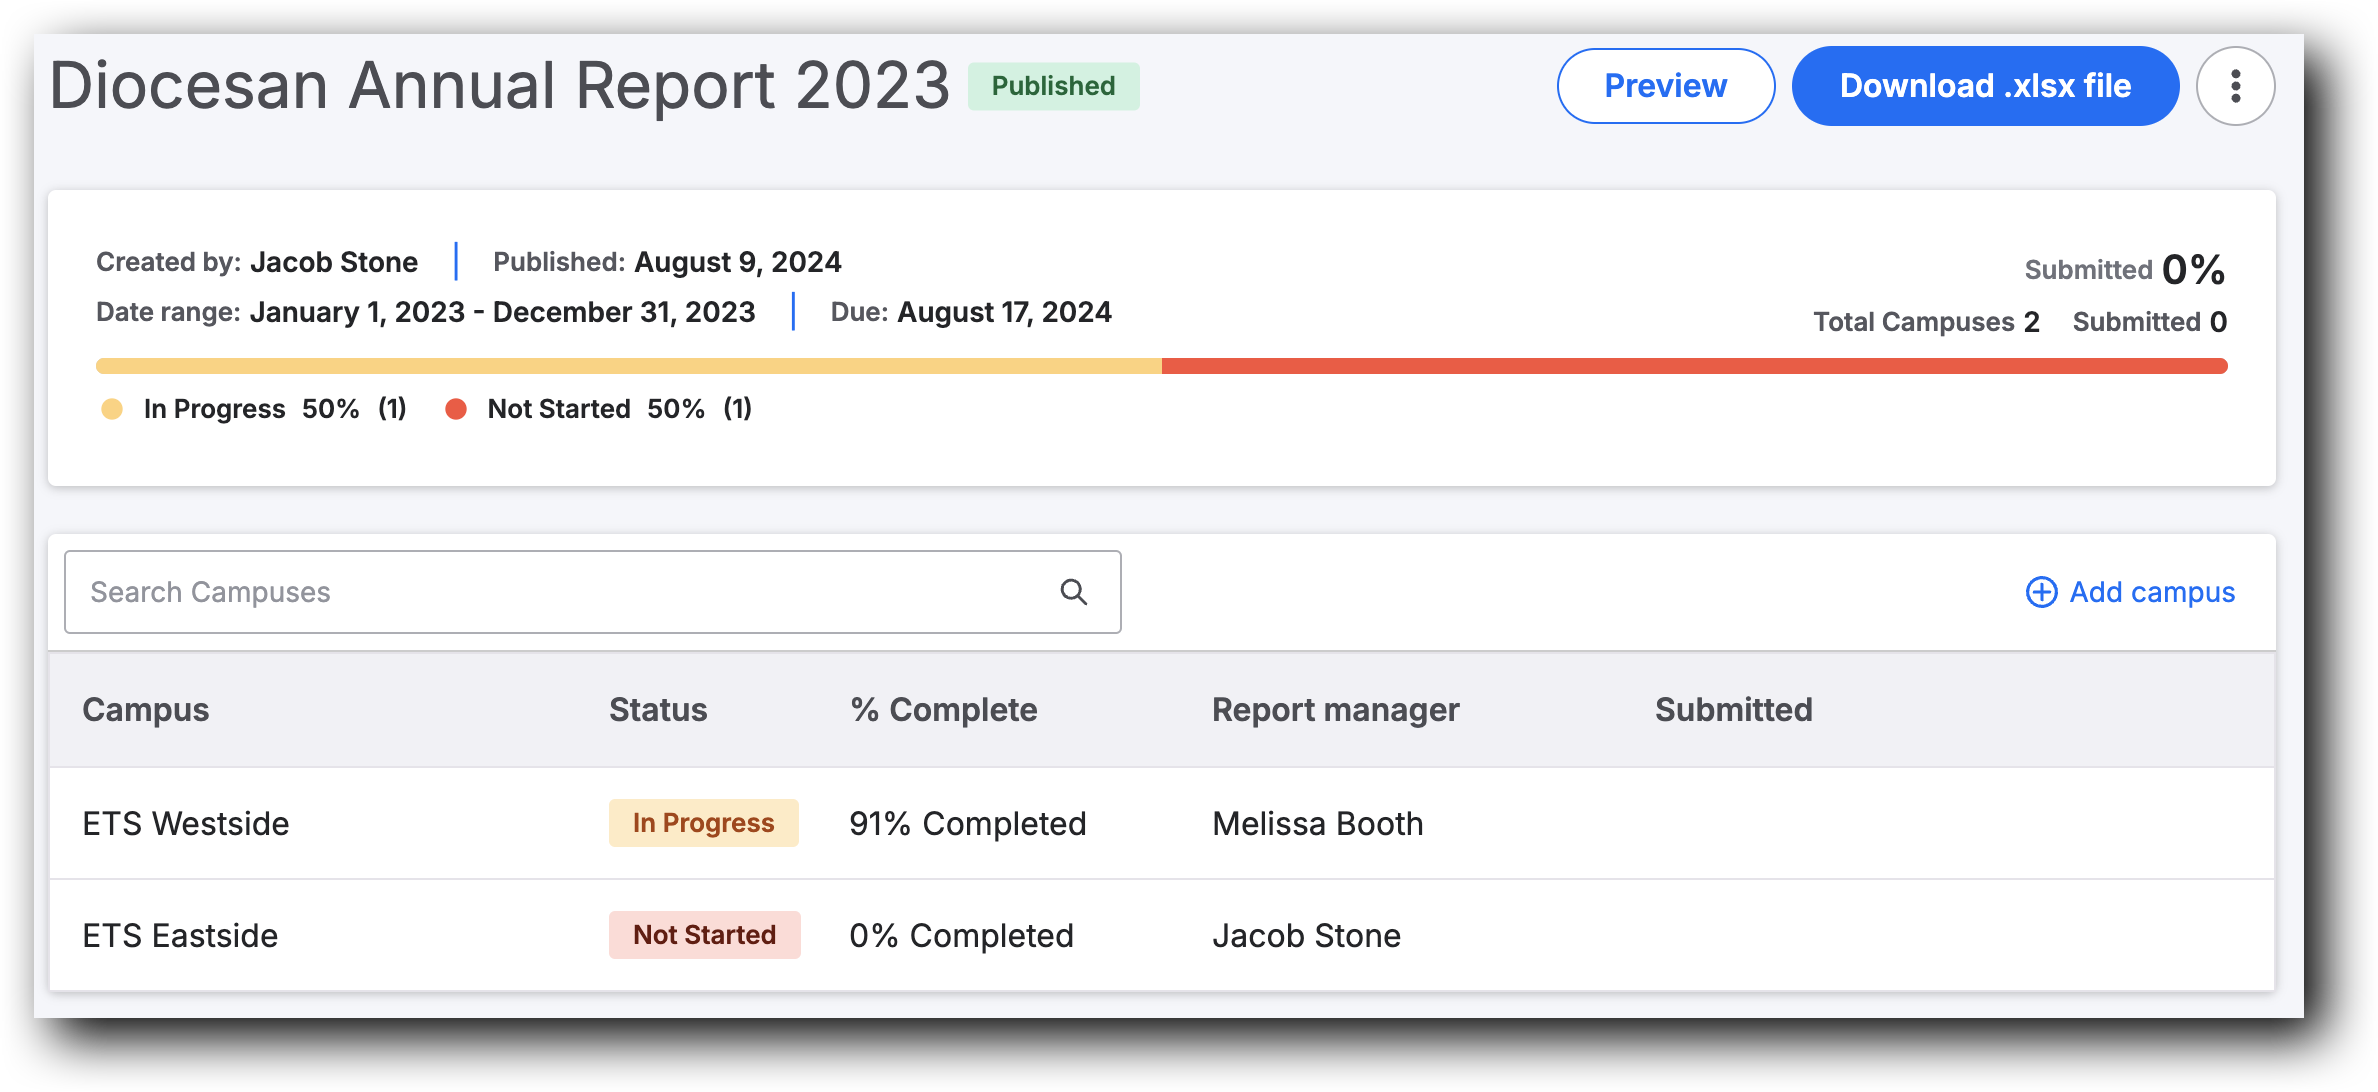Sort the table by % Complete column
The image size is (2378, 1092).
[x=942, y=709]
